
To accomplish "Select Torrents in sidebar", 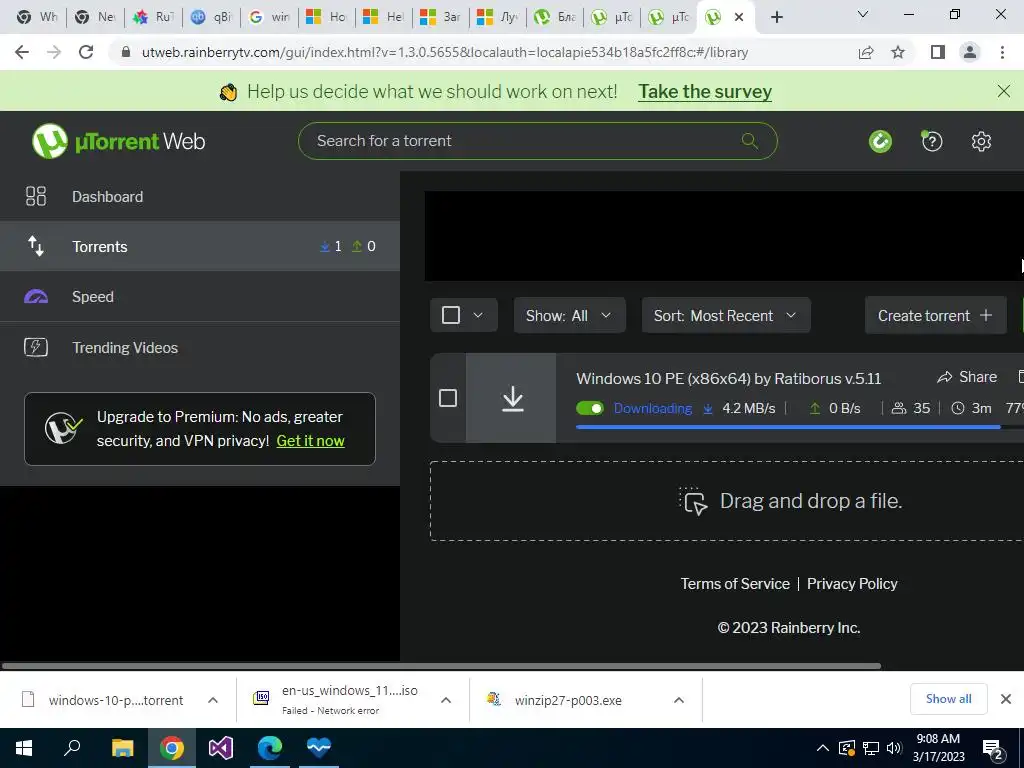I will (200, 246).
